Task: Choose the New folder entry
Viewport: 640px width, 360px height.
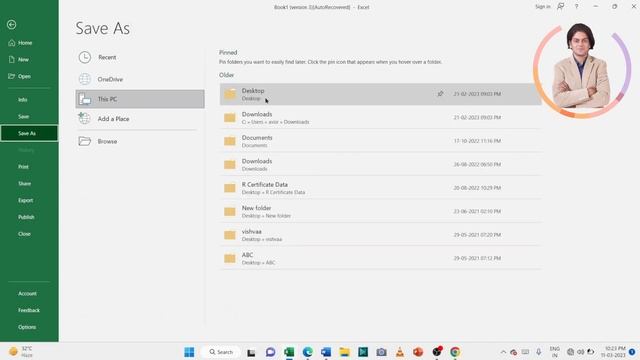Action: tap(380, 211)
